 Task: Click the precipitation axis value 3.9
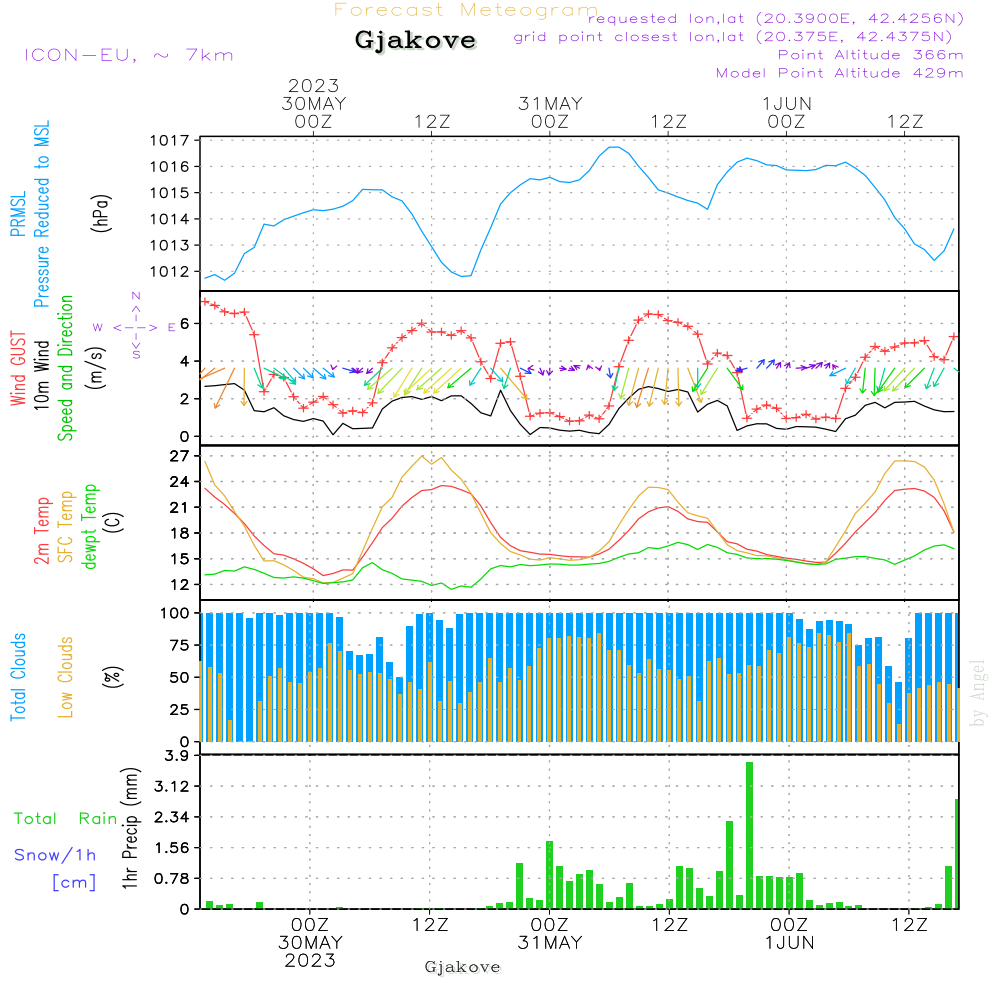point(177,756)
